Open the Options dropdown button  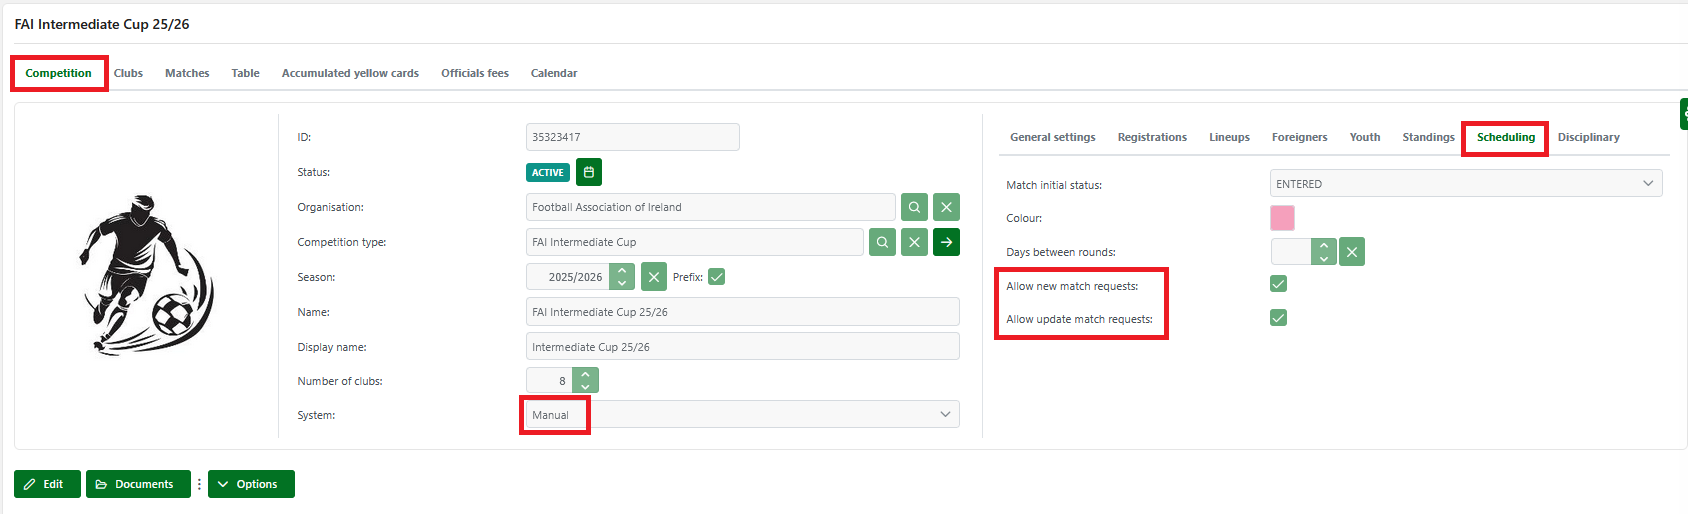pos(251,484)
